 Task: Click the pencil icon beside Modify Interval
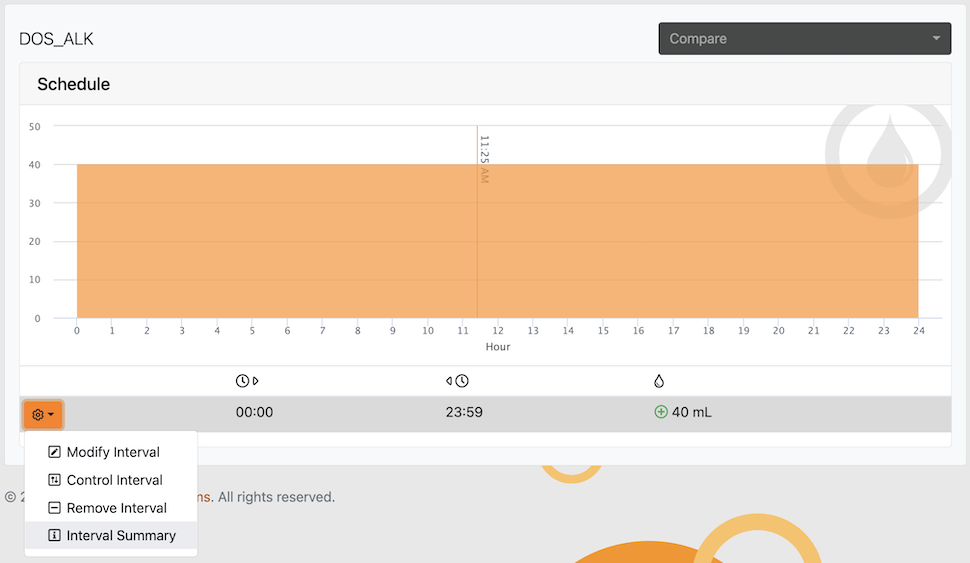coord(55,452)
